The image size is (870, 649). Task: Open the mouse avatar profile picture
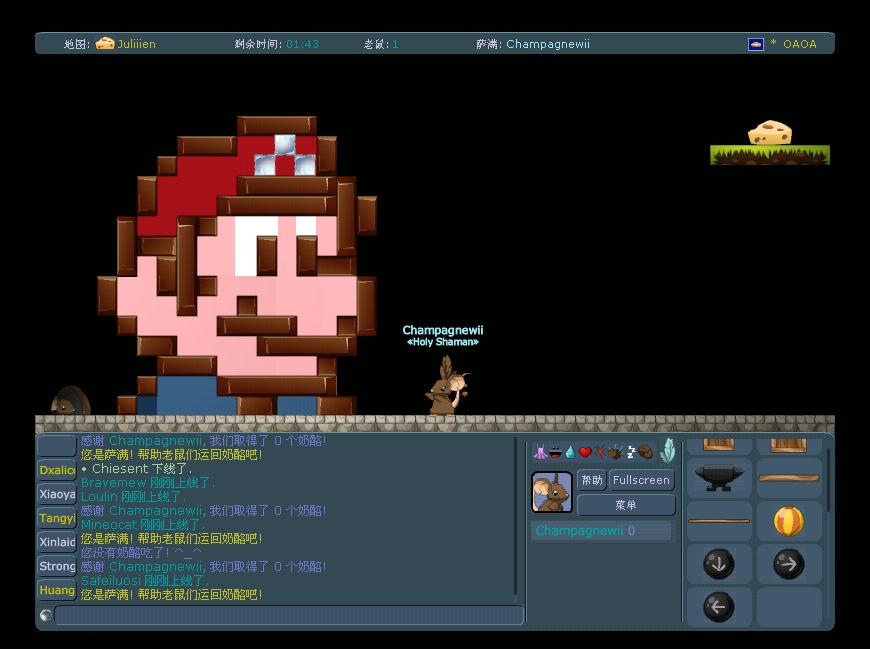pyautogui.click(x=552, y=491)
